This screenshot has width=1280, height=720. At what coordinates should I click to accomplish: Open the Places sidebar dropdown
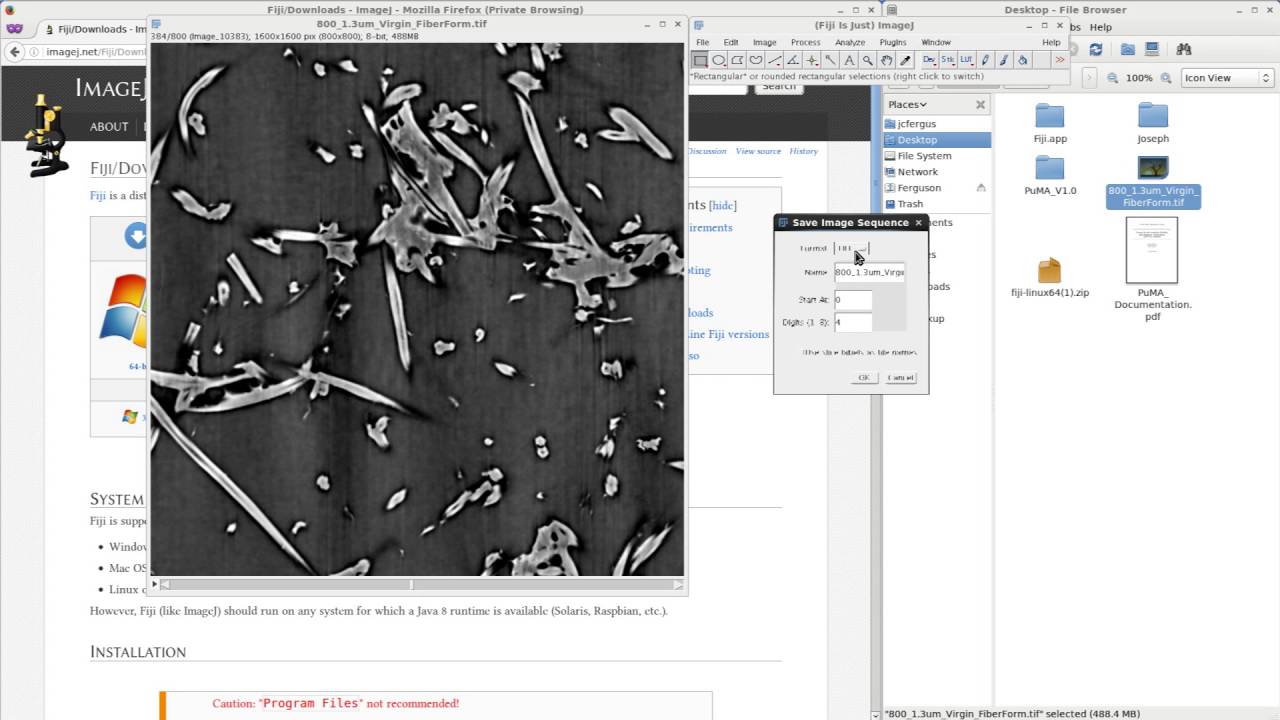pyautogui.click(x=908, y=104)
